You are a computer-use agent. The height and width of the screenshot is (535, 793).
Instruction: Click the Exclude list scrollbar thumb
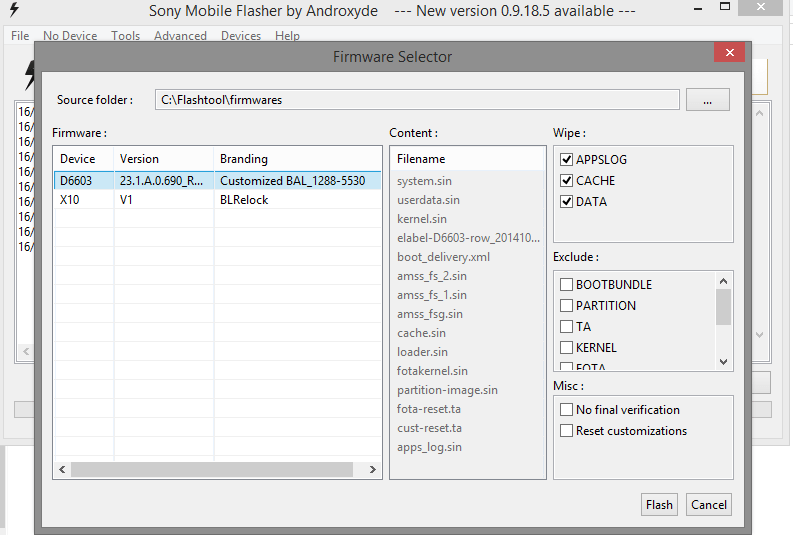(723, 306)
